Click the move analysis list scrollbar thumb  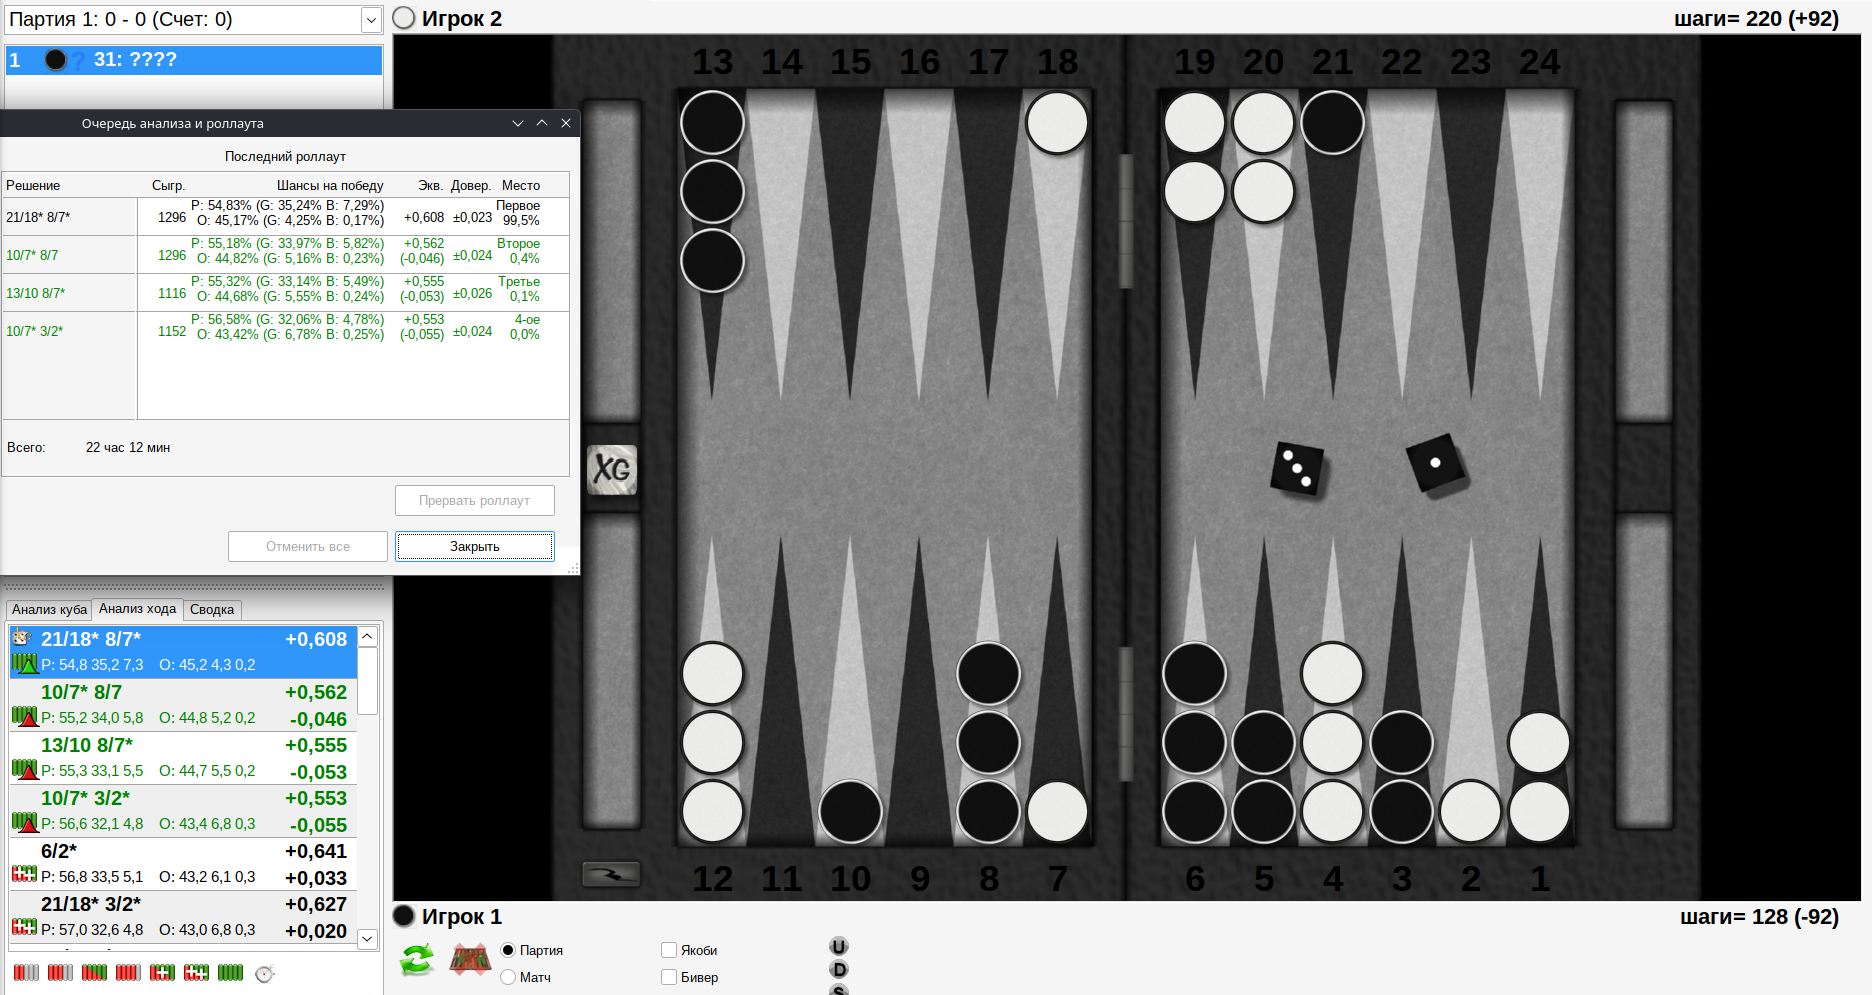click(368, 681)
